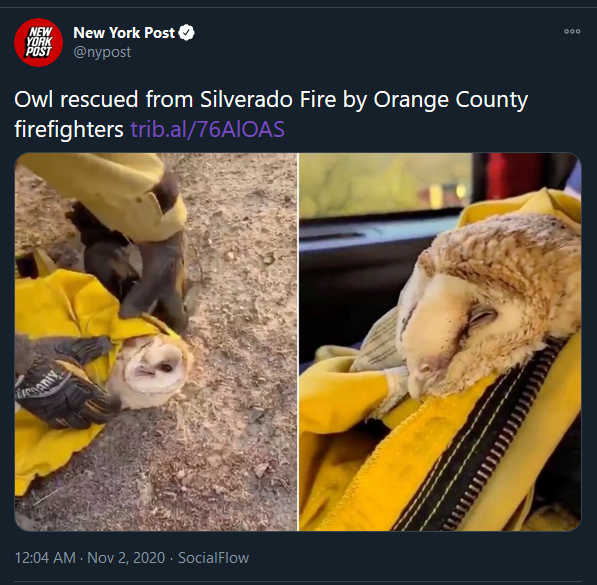Click the Nov 2, 2020 date
This screenshot has width=597, height=585.
pyautogui.click(x=126, y=558)
